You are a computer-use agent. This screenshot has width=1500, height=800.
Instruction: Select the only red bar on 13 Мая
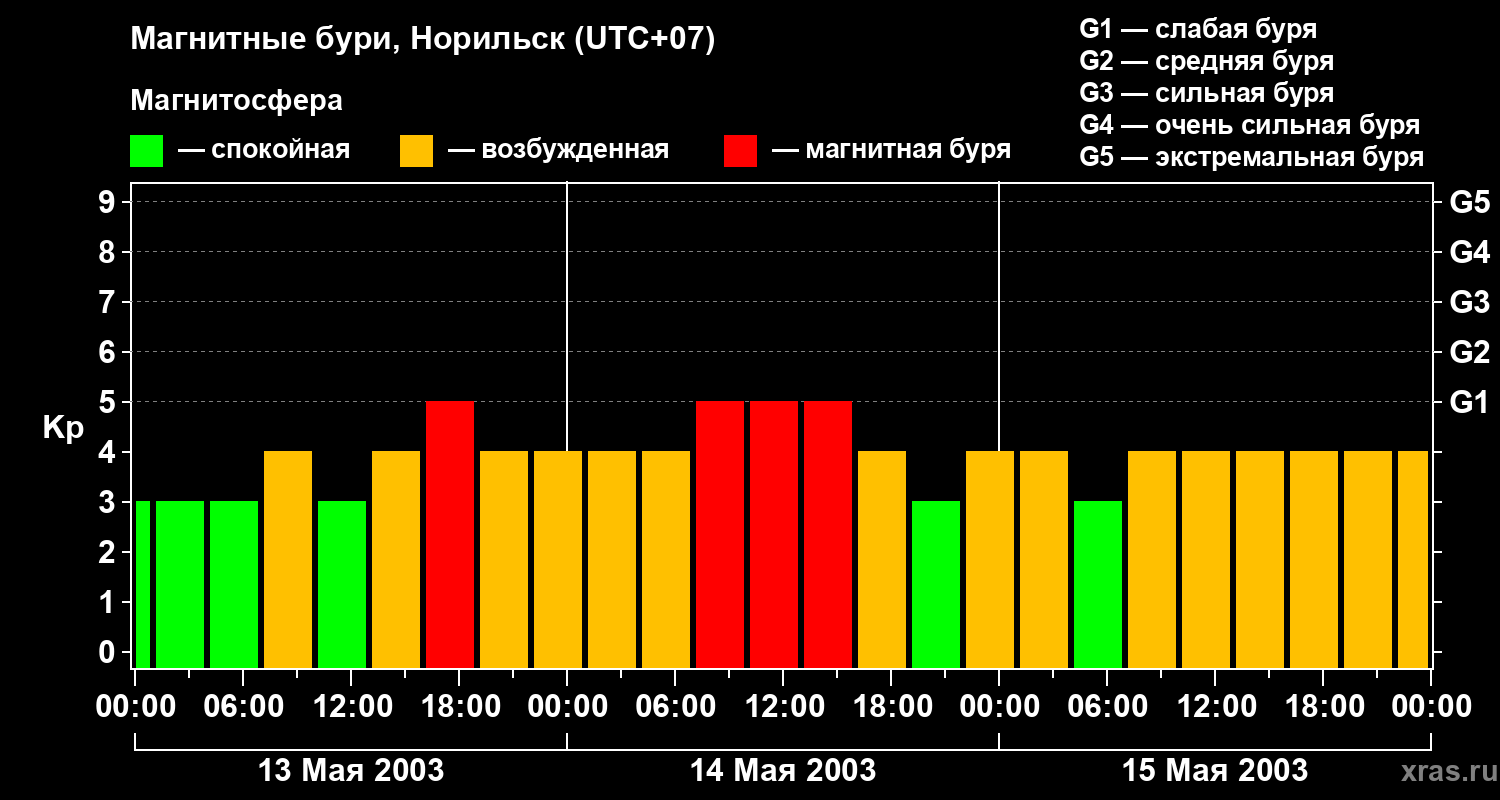tap(450, 534)
